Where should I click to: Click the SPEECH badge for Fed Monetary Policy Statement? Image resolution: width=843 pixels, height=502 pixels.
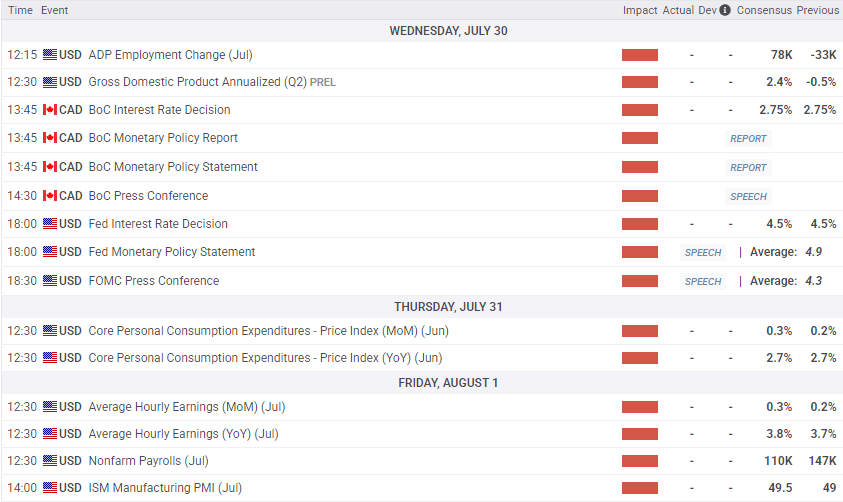point(703,253)
